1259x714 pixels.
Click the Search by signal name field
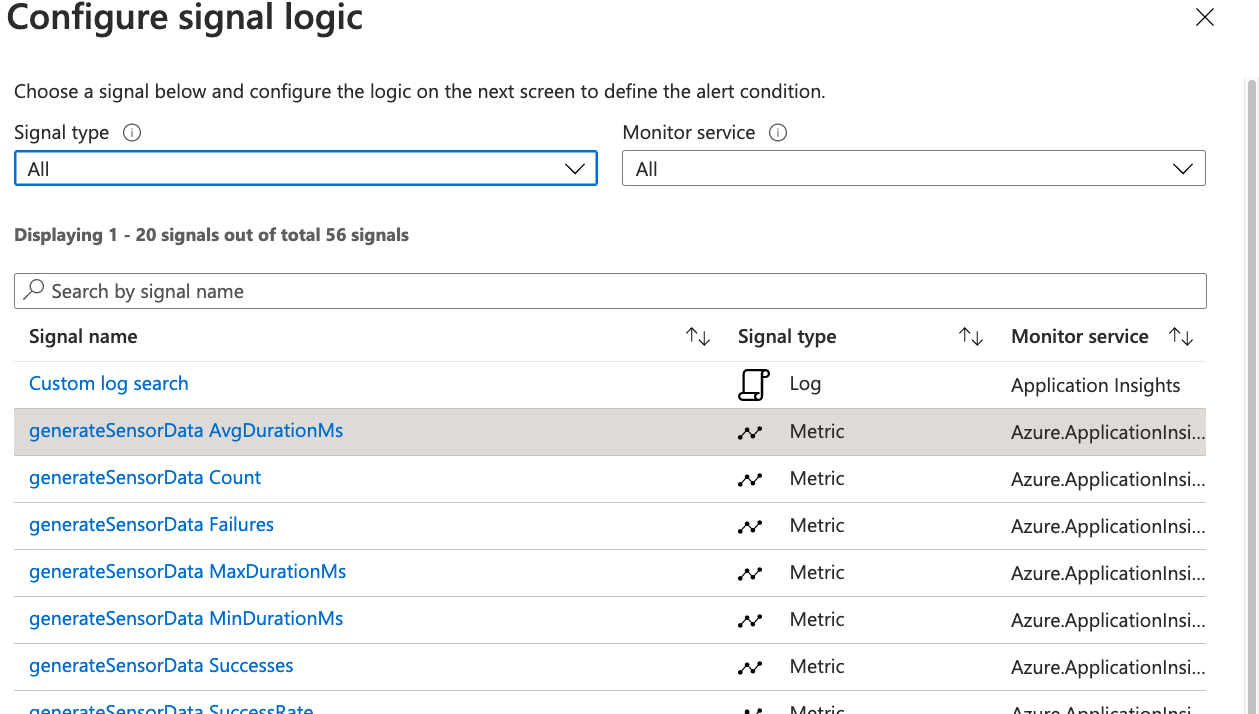tap(610, 291)
